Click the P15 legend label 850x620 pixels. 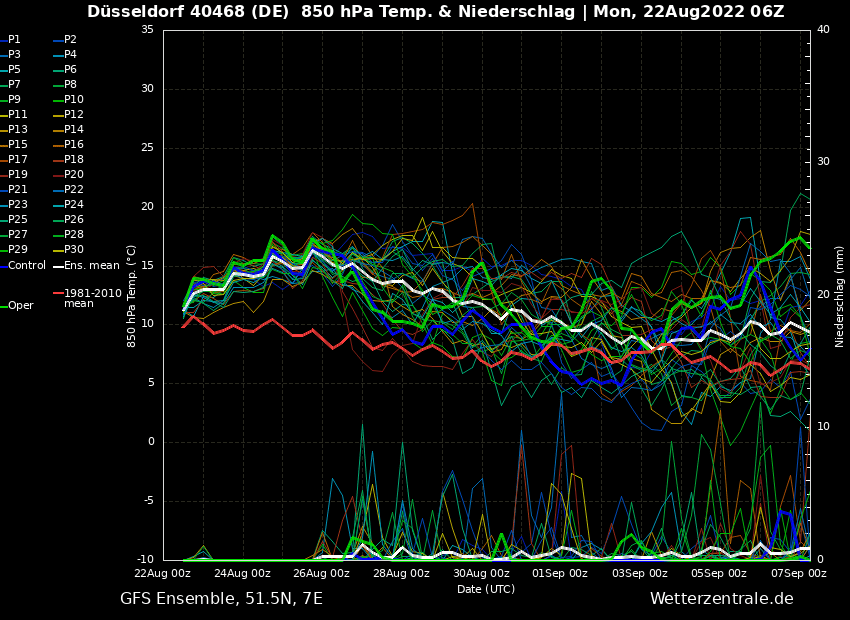[18, 145]
